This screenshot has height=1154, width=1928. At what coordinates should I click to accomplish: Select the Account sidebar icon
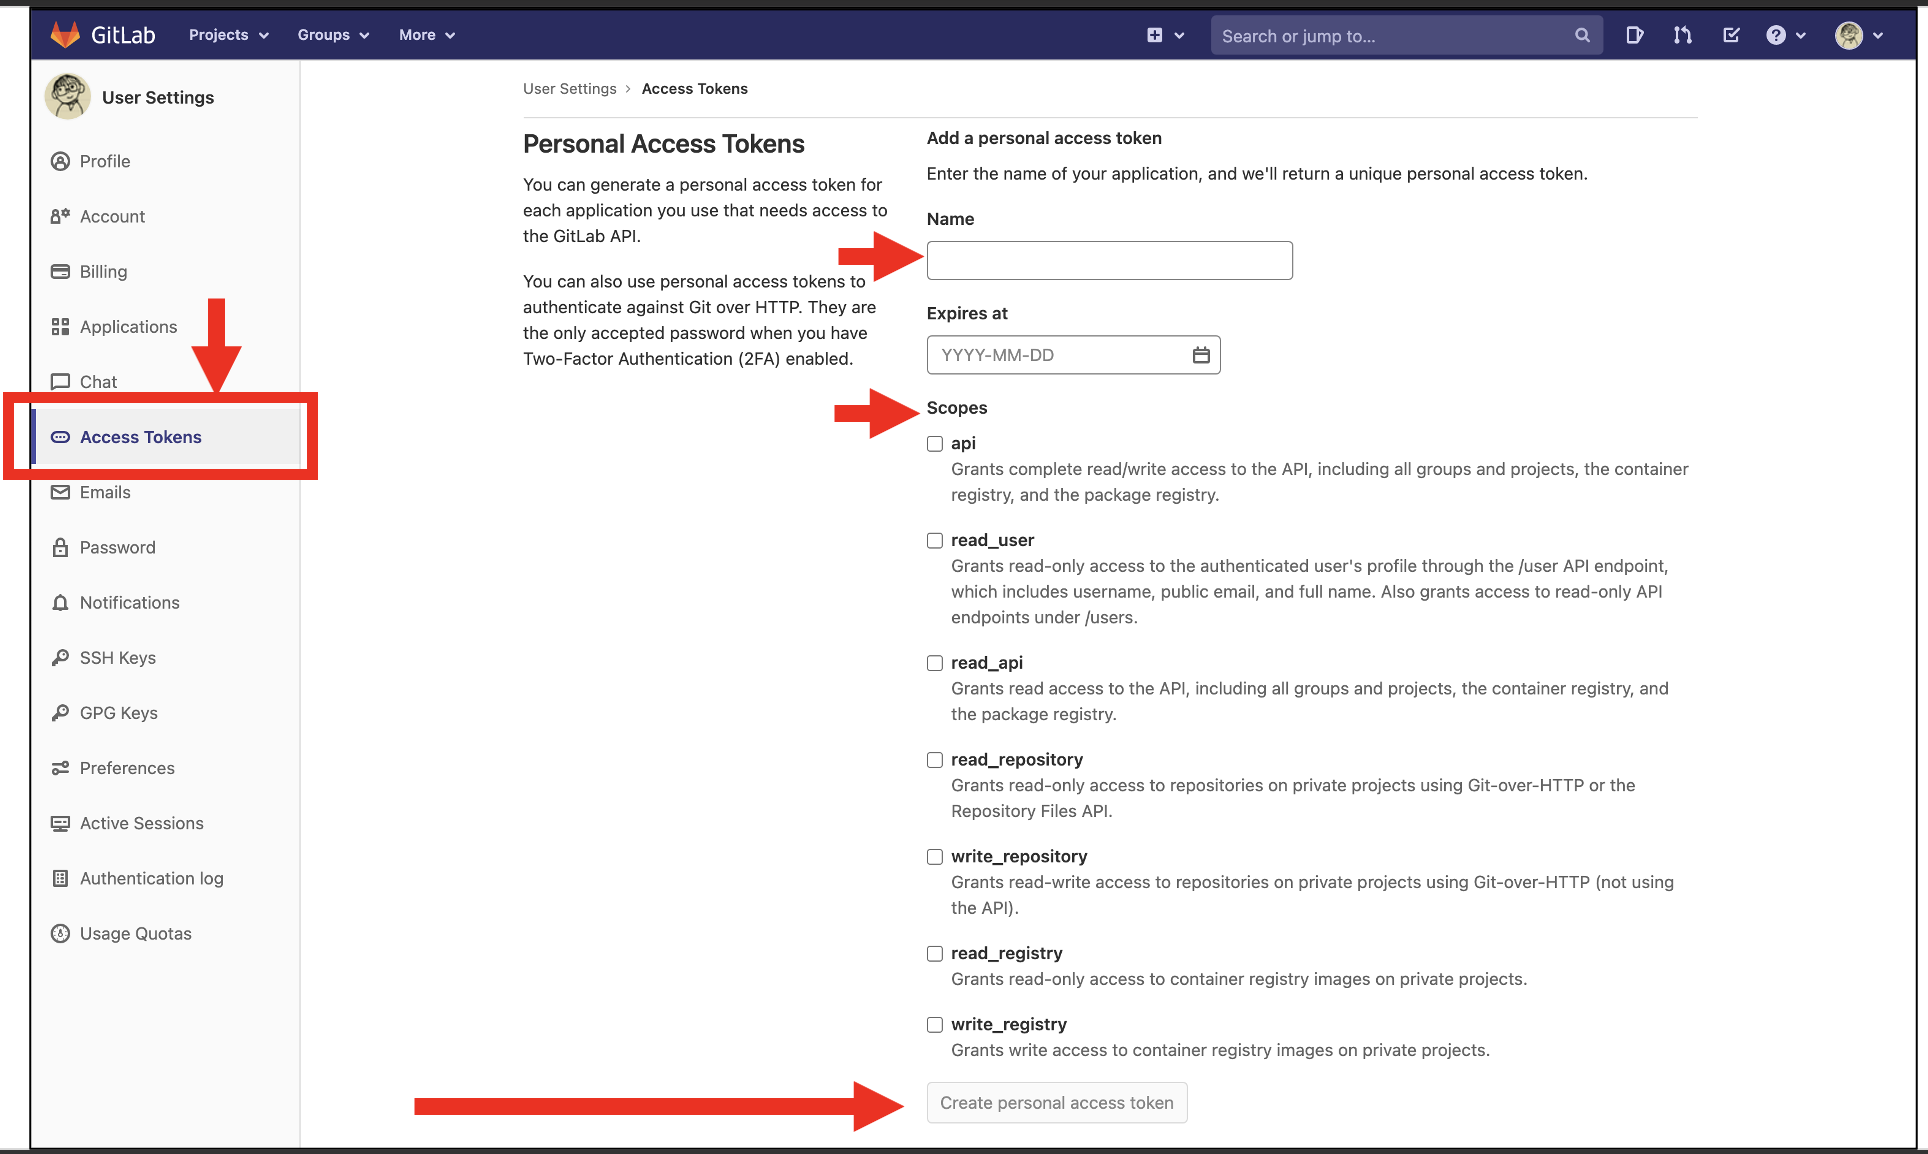(x=60, y=216)
